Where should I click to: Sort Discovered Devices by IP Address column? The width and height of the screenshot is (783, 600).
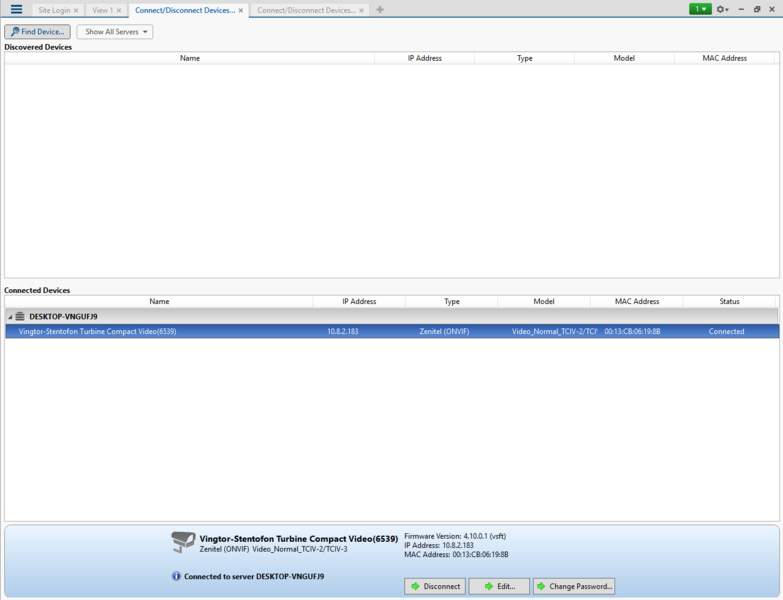click(424, 58)
